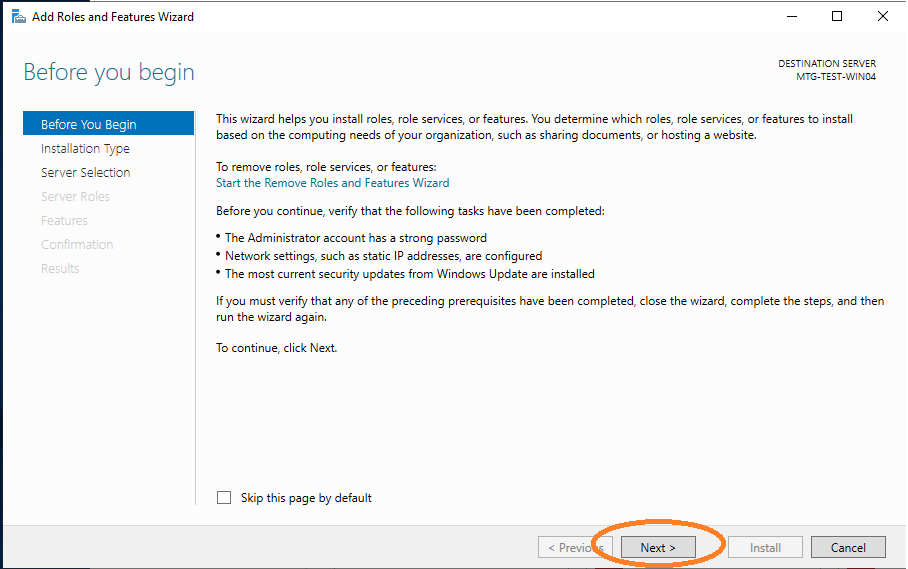Cancel the wizard

[x=847, y=547]
